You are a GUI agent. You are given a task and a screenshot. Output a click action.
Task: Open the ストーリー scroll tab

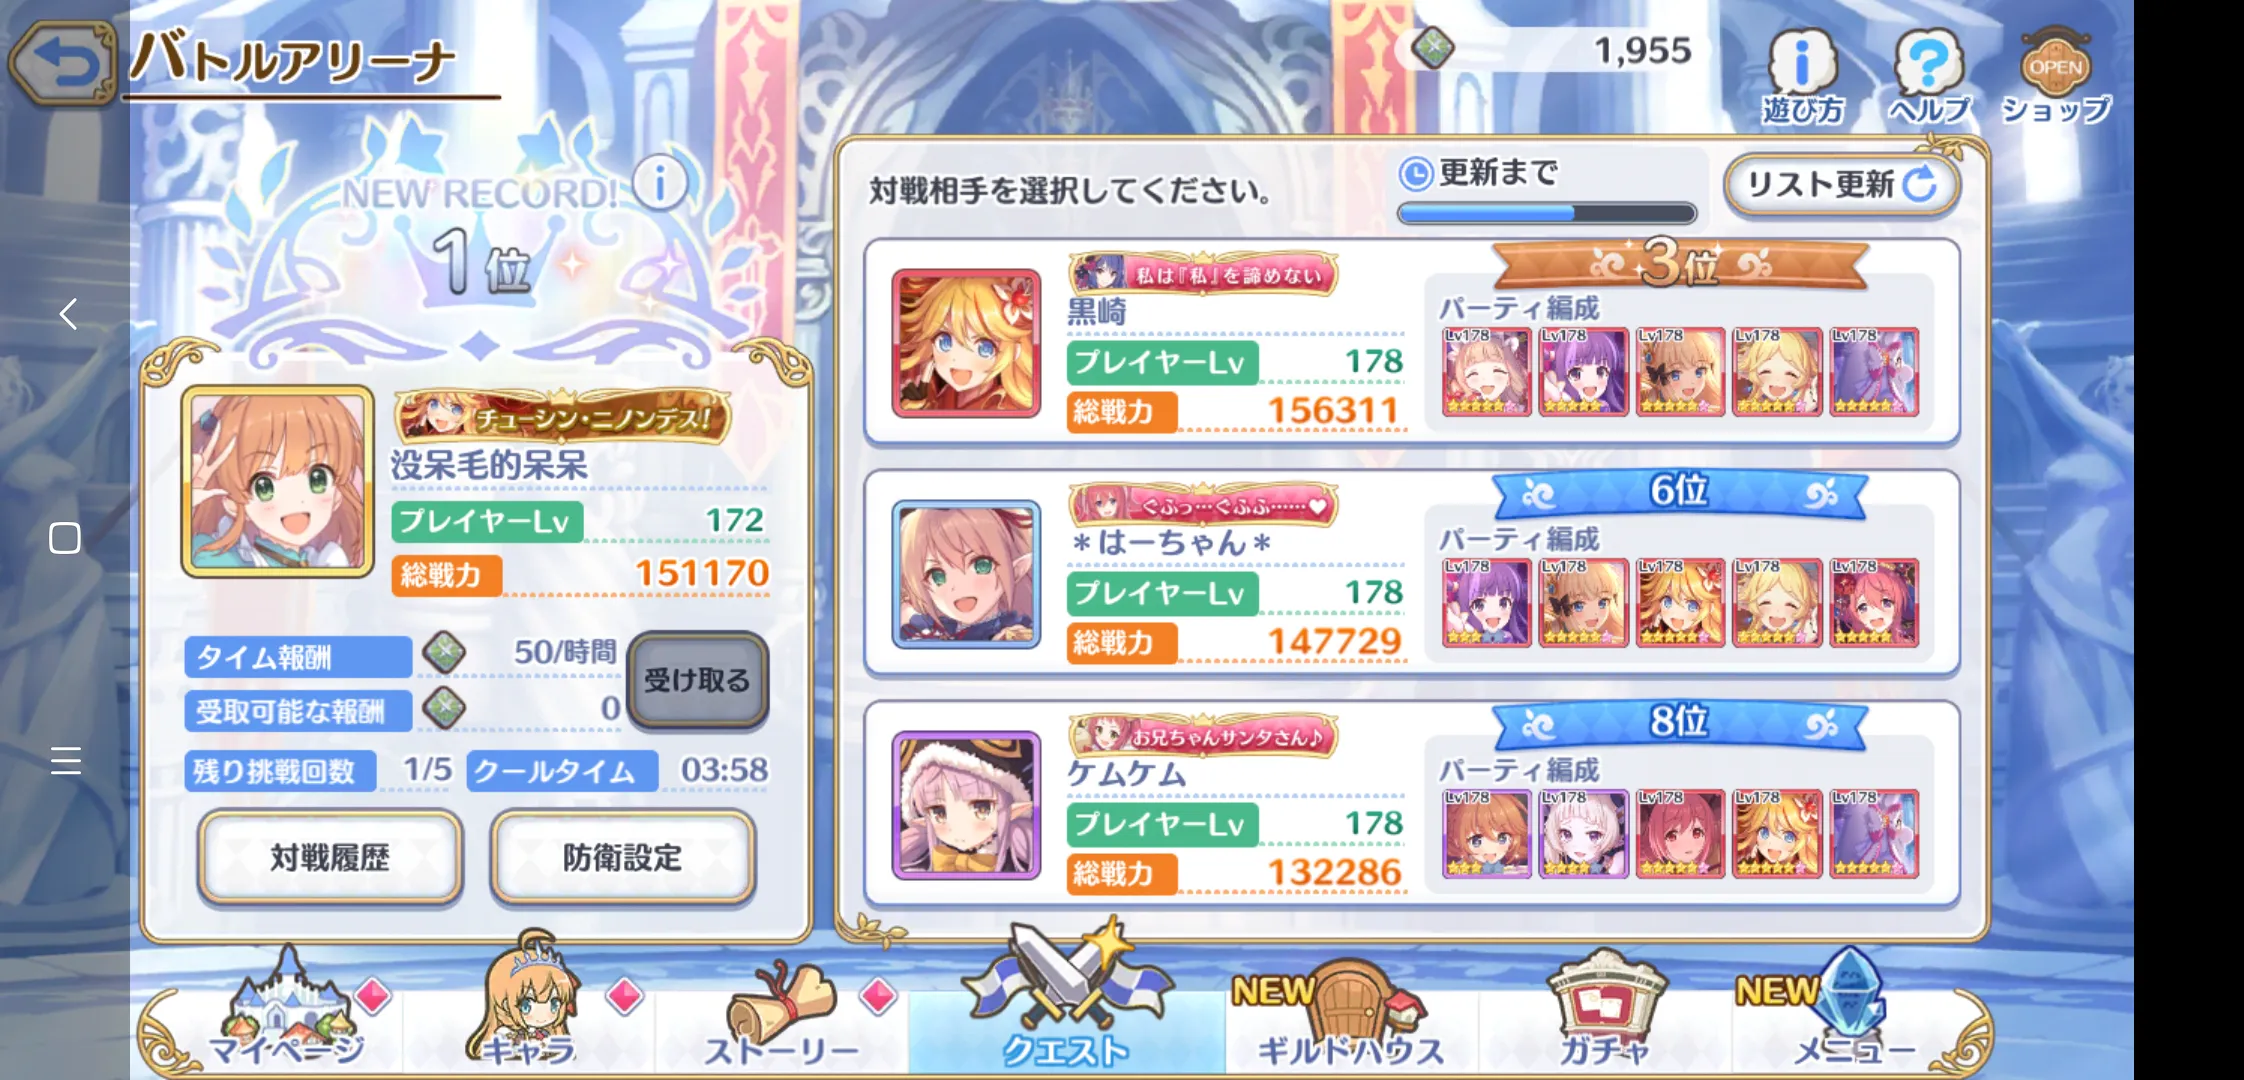[780, 1015]
